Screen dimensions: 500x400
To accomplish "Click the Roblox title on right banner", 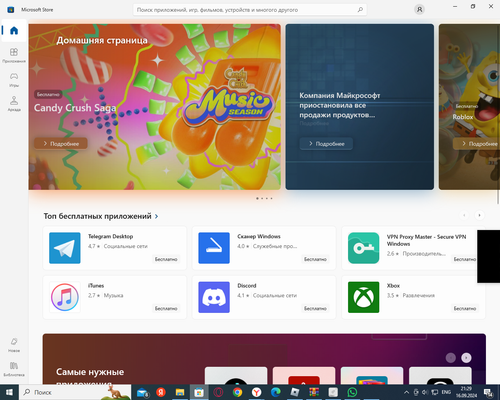I will (x=463, y=117).
